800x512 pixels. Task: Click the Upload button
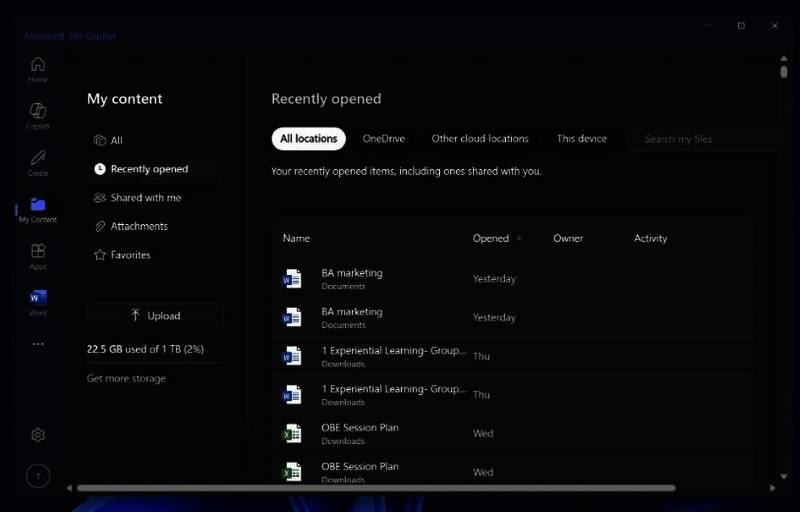pyautogui.click(x=155, y=315)
